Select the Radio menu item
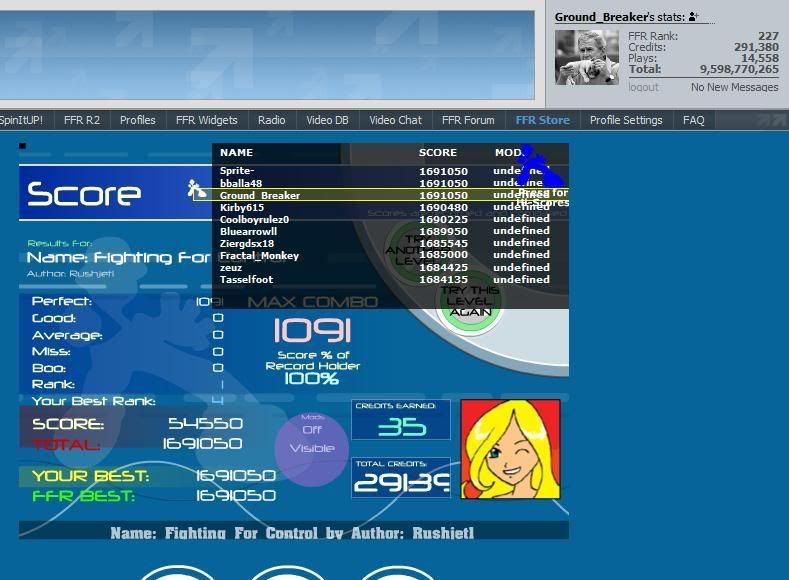Viewport: 789px width, 580px height. coord(271,120)
